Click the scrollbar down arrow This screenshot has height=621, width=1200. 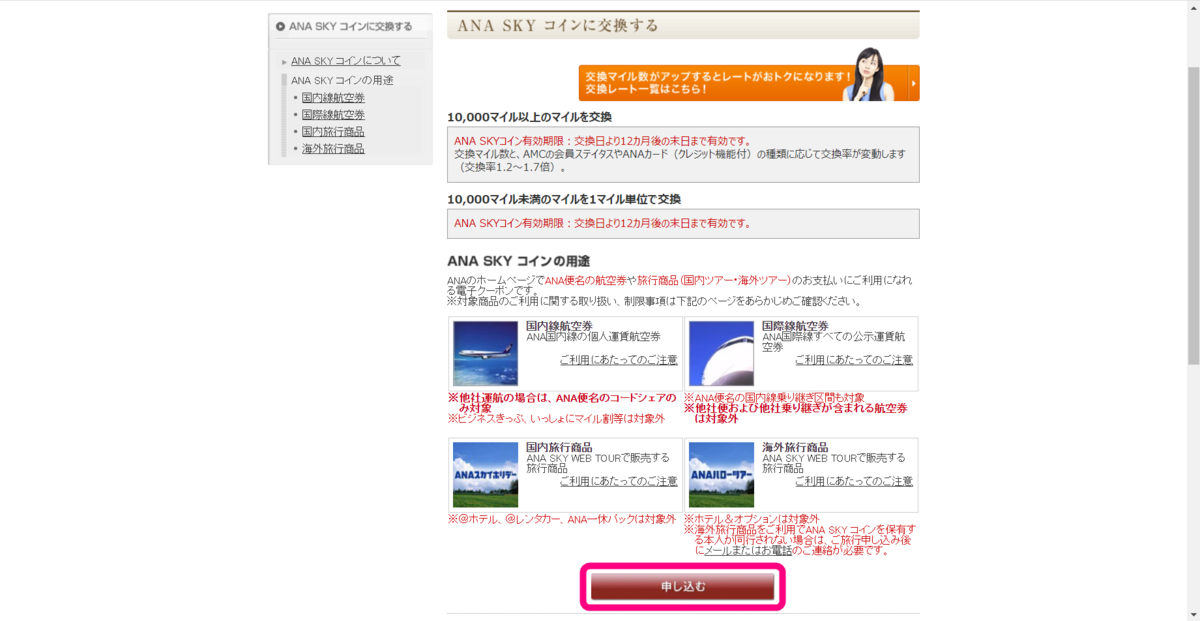[1193, 614]
